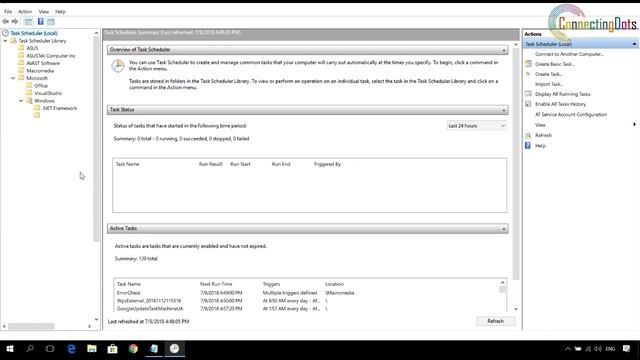The height and width of the screenshot is (360, 640).
Task: Click Import Task action
Action: [549, 84]
